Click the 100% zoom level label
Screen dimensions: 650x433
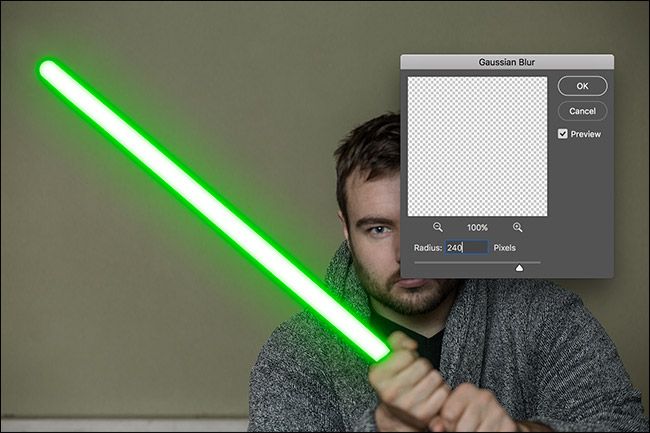pyautogui.click(x=477, y=227)
